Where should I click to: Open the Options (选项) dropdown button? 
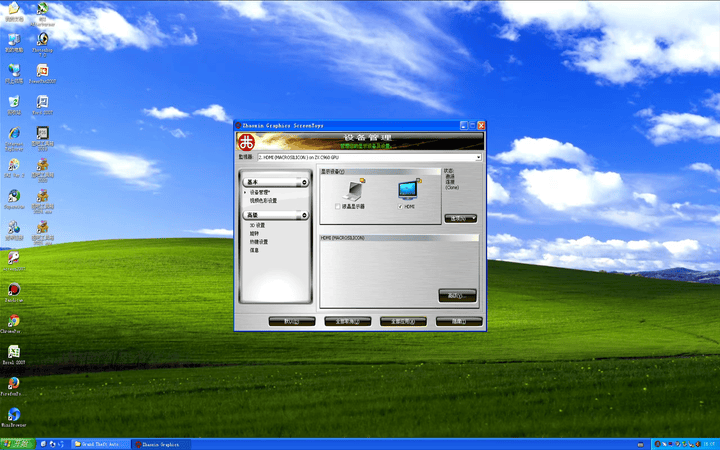click(x=461, y=219)
